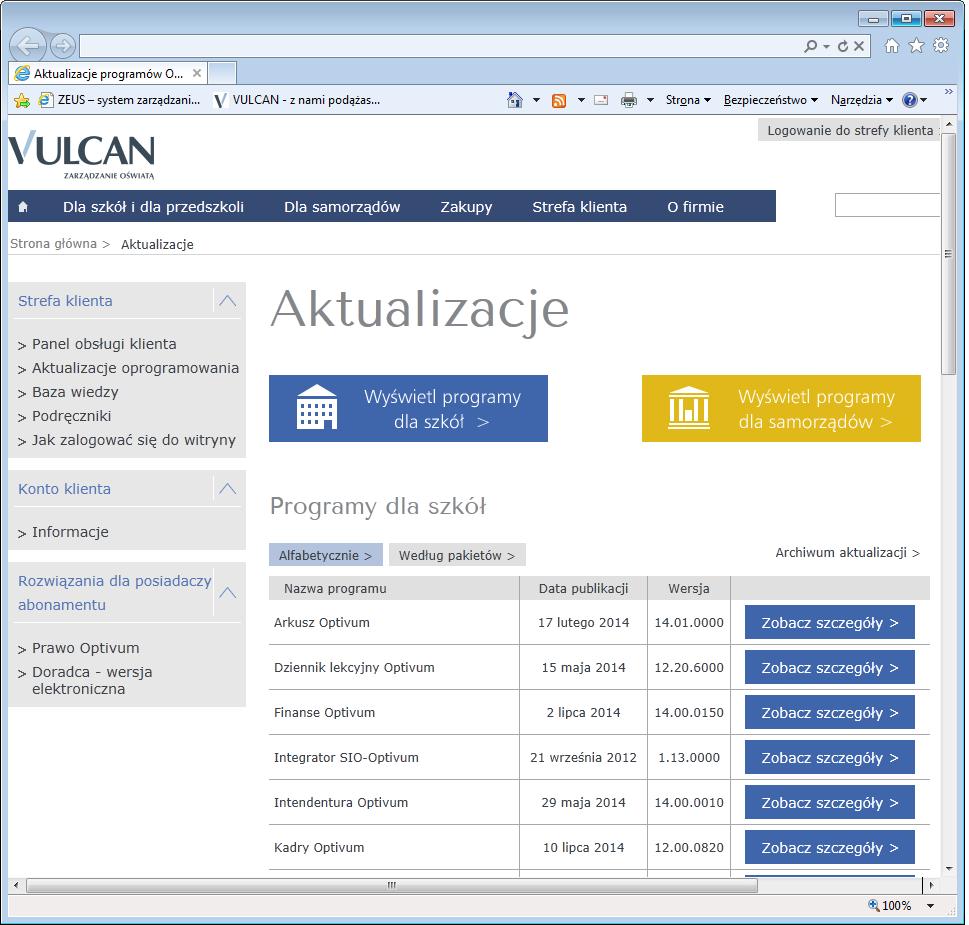
Task: Click the printer icon
Action: pos(628,100)
